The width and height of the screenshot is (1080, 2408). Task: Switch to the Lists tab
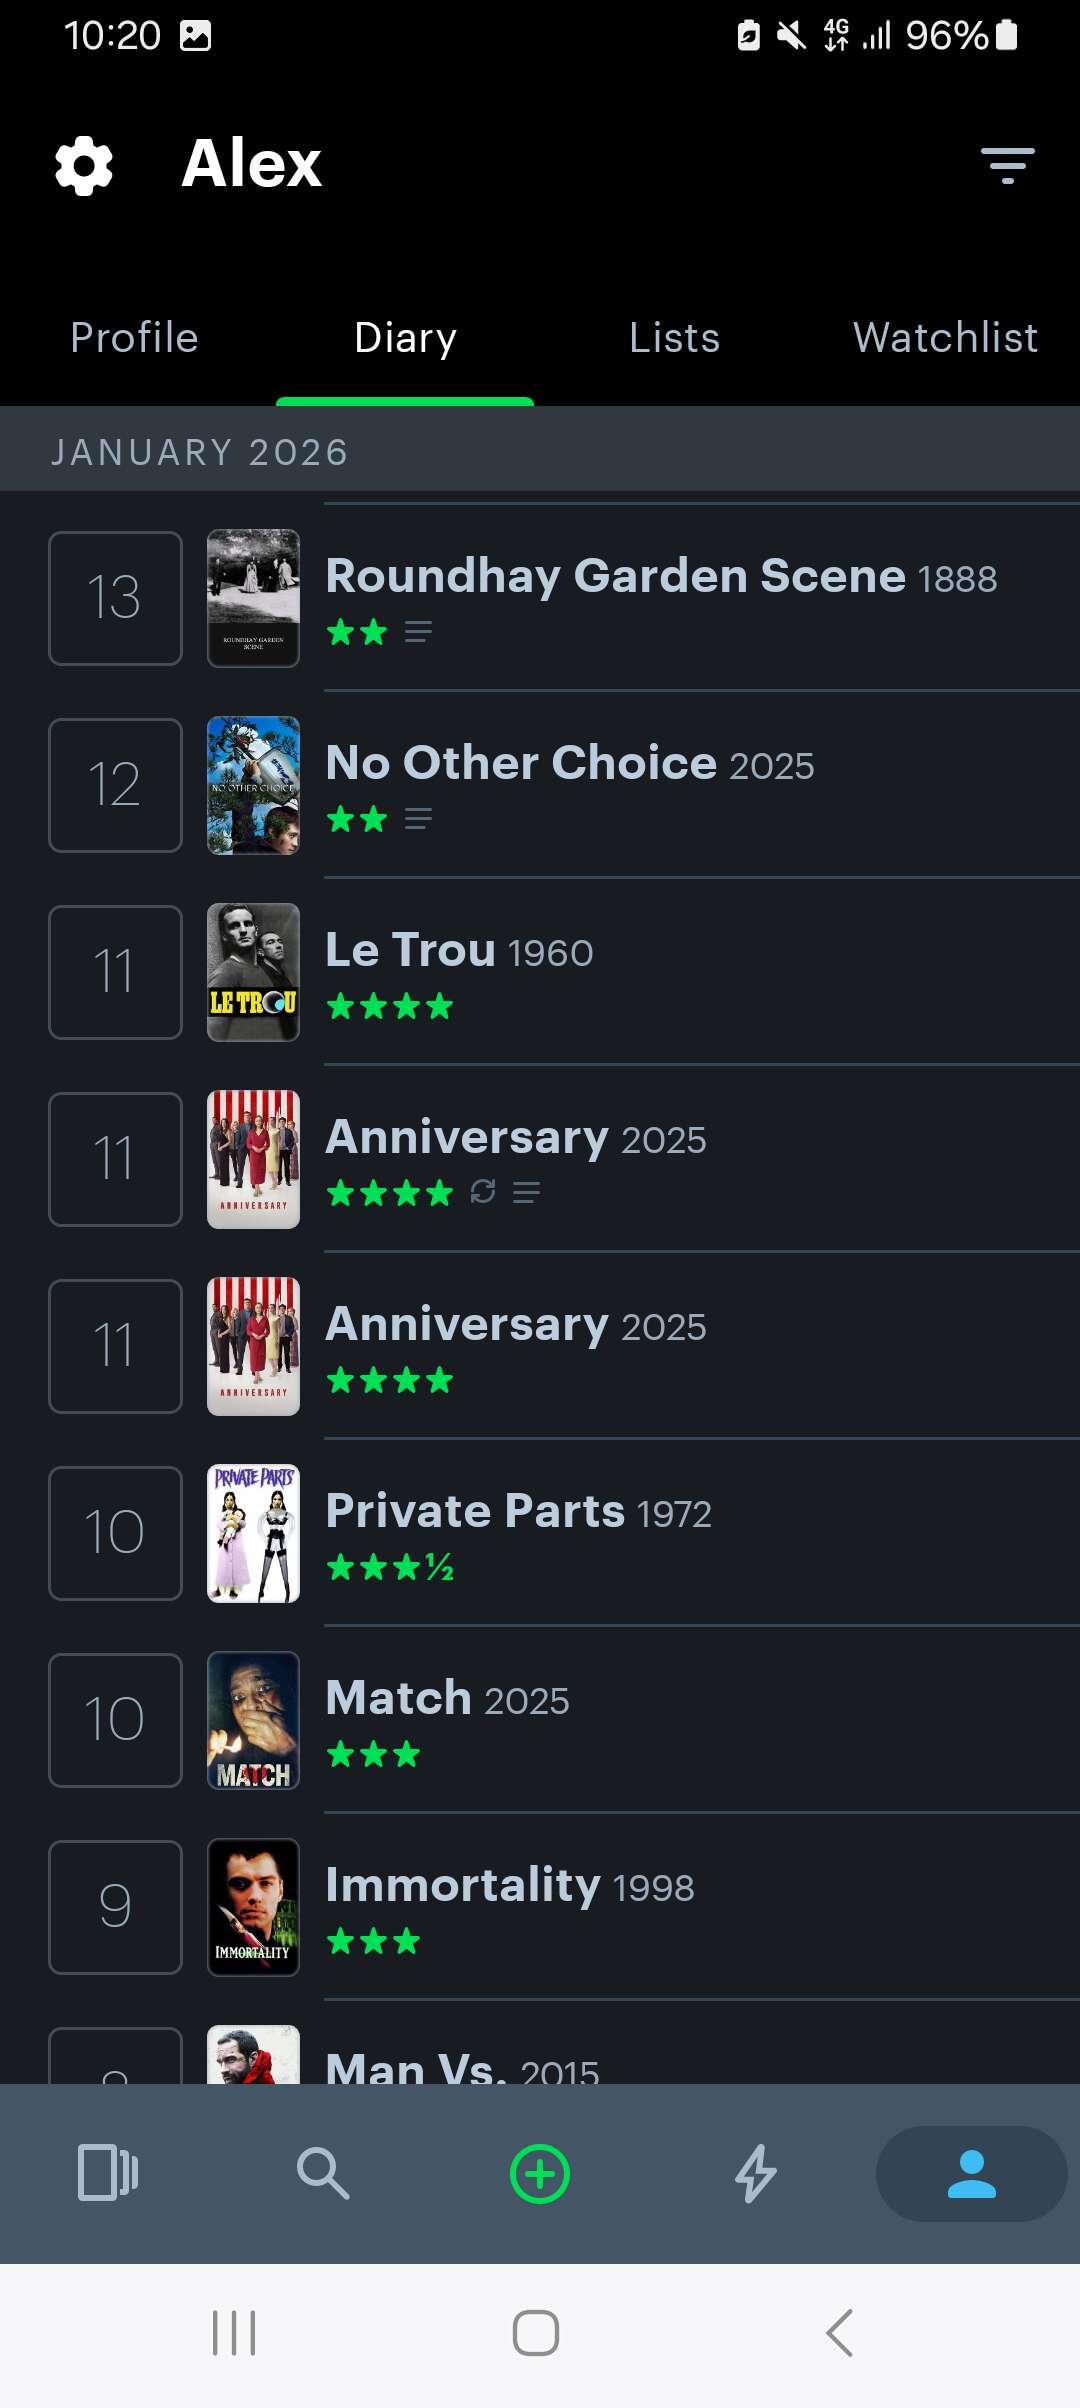pos(675,338)
